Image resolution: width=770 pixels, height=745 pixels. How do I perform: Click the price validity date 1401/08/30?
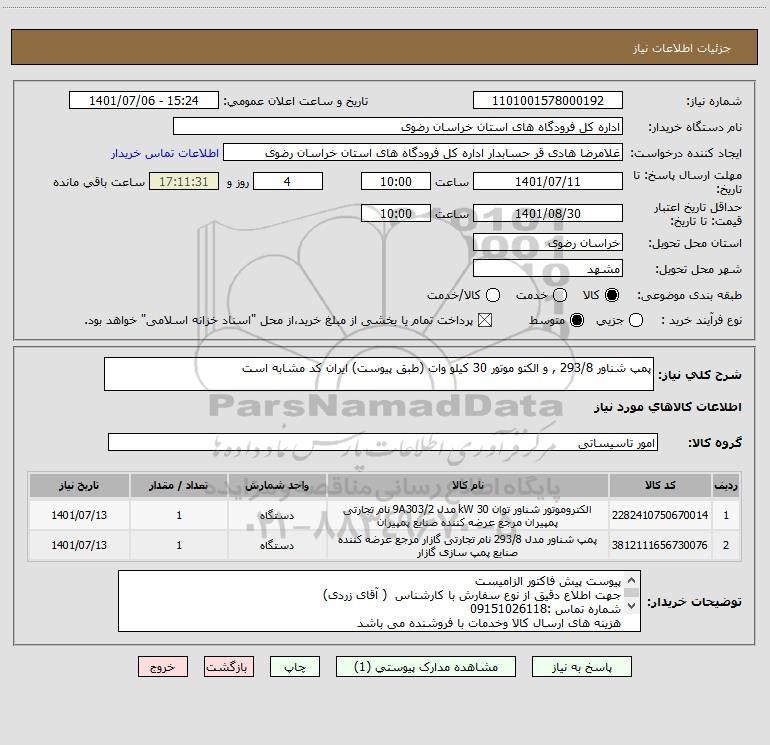(x=548, y=213)
